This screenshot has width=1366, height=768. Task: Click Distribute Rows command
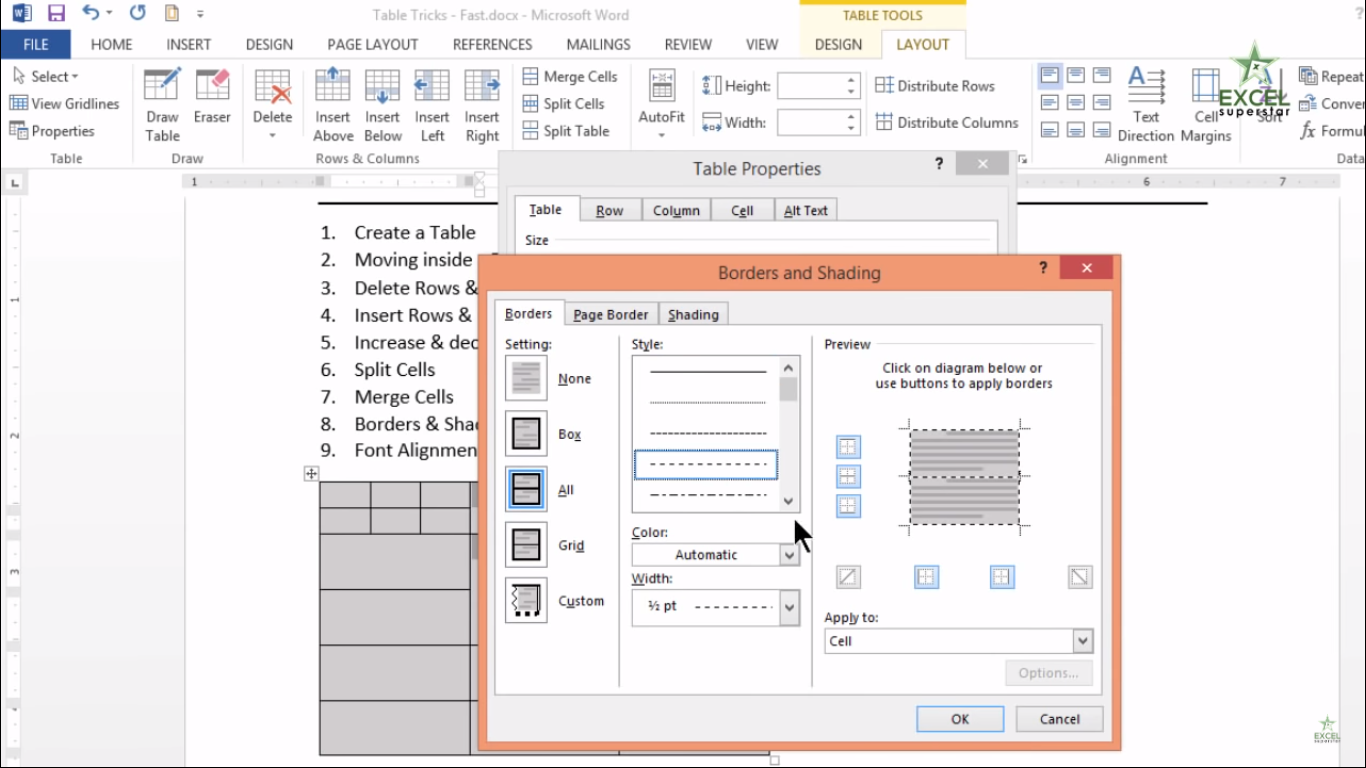tap(935, 86)
